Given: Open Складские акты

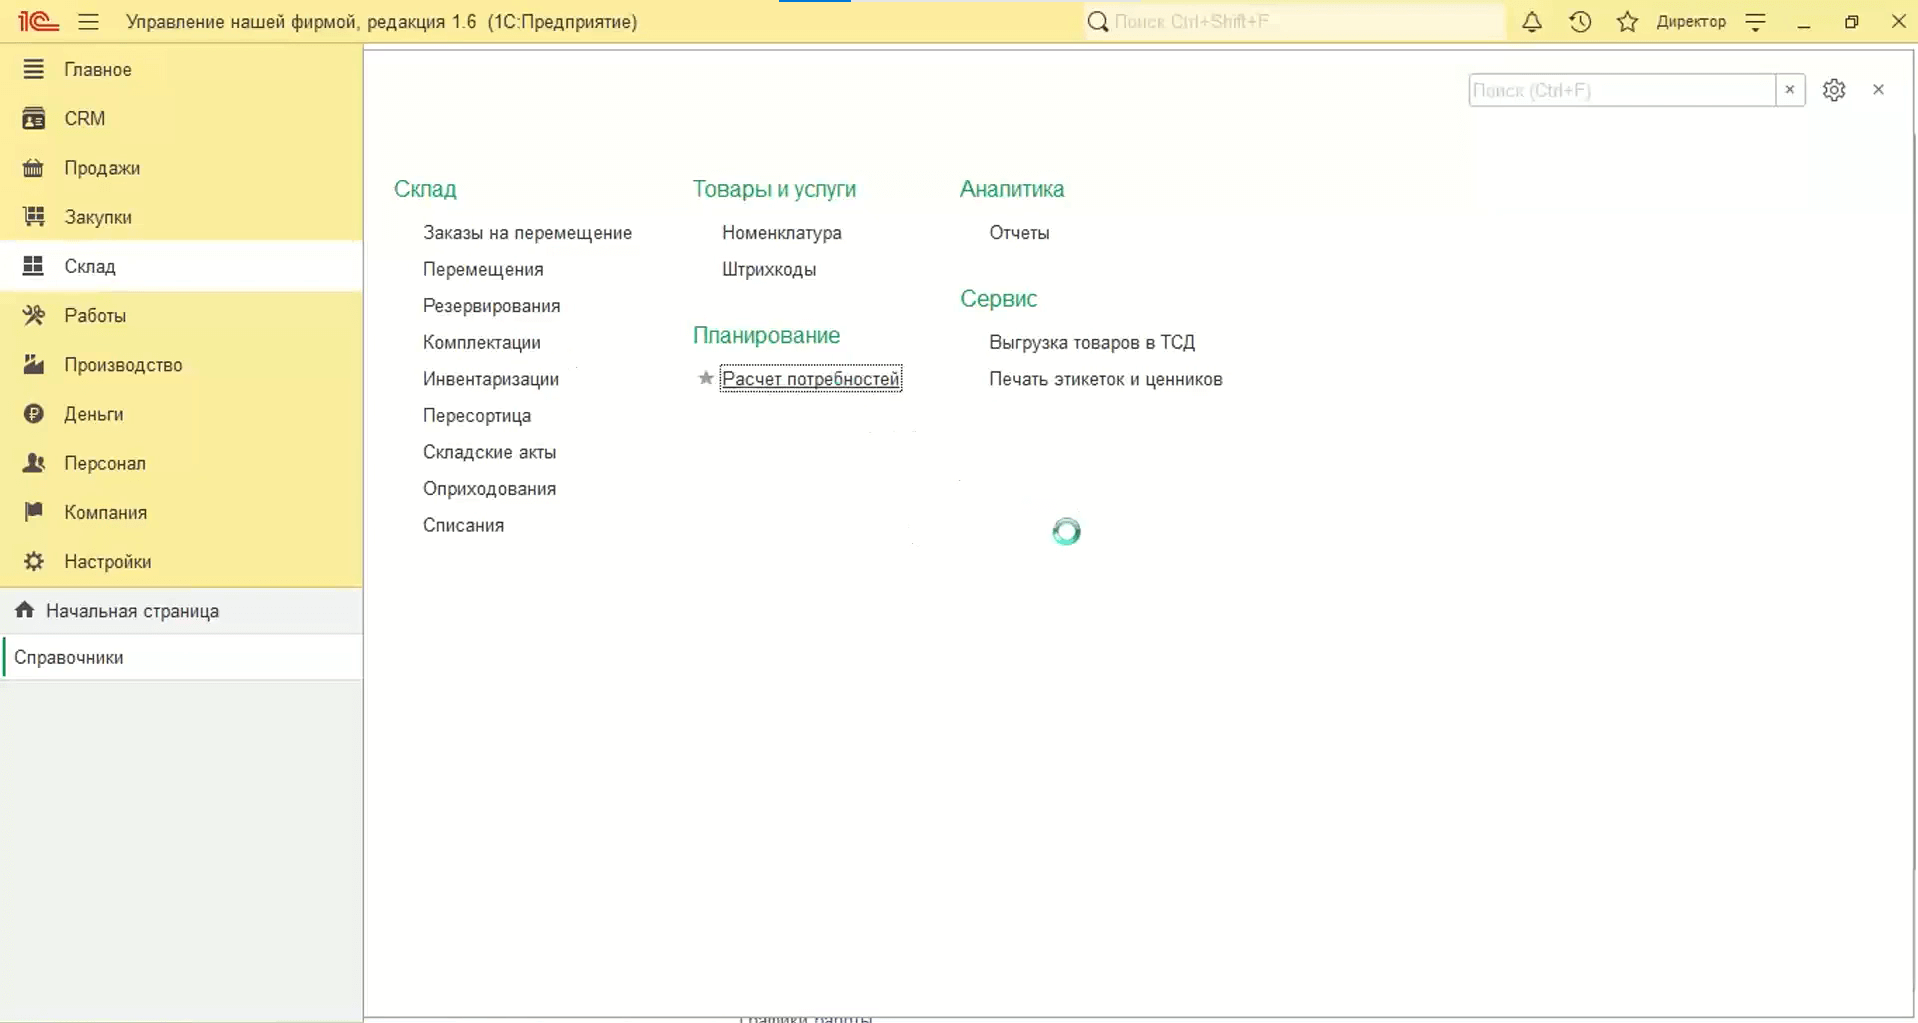Looking at the screenshot, I should [489, 451].
